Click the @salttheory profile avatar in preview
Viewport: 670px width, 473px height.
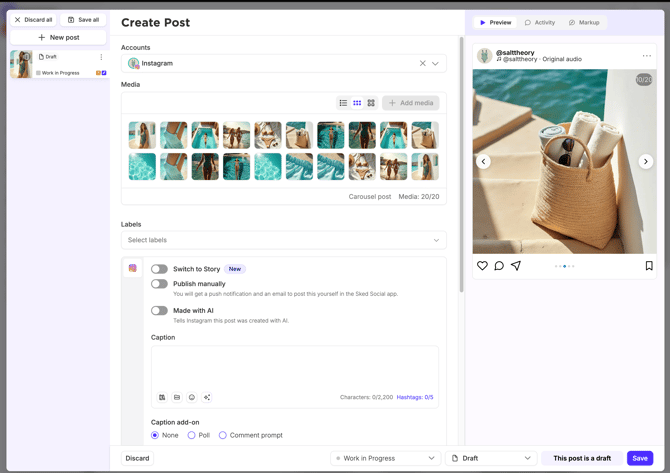tap(485, 56)
